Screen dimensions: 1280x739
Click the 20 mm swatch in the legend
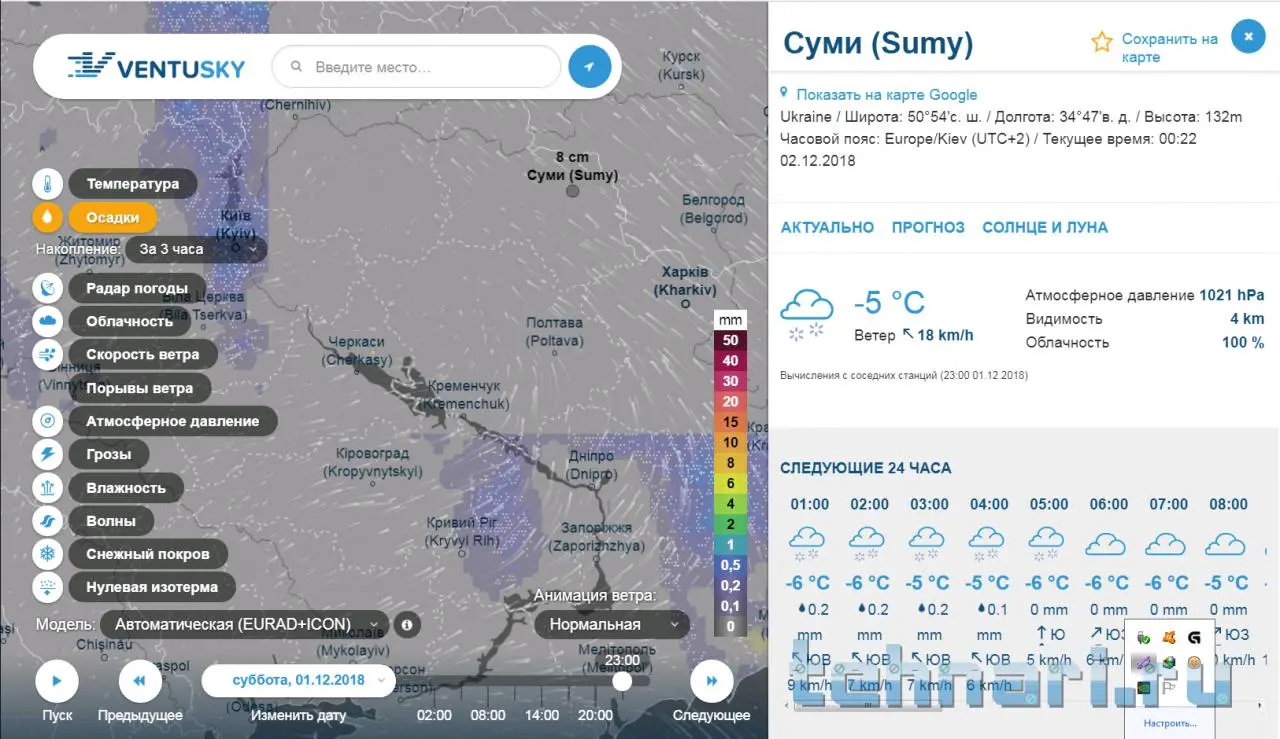pyautogui.click(x=731, y=401)
